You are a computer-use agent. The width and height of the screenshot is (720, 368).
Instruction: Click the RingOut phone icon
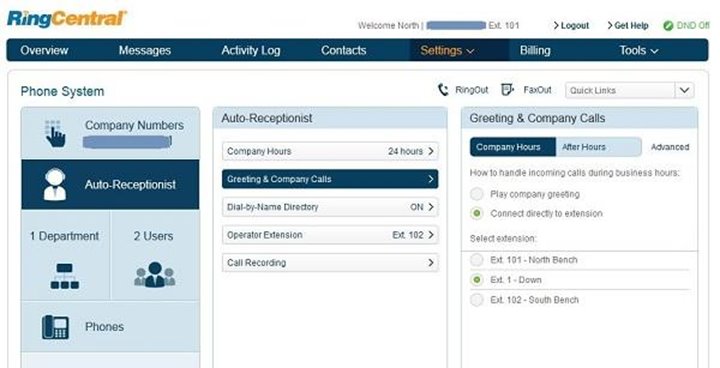tap(443, 90)
